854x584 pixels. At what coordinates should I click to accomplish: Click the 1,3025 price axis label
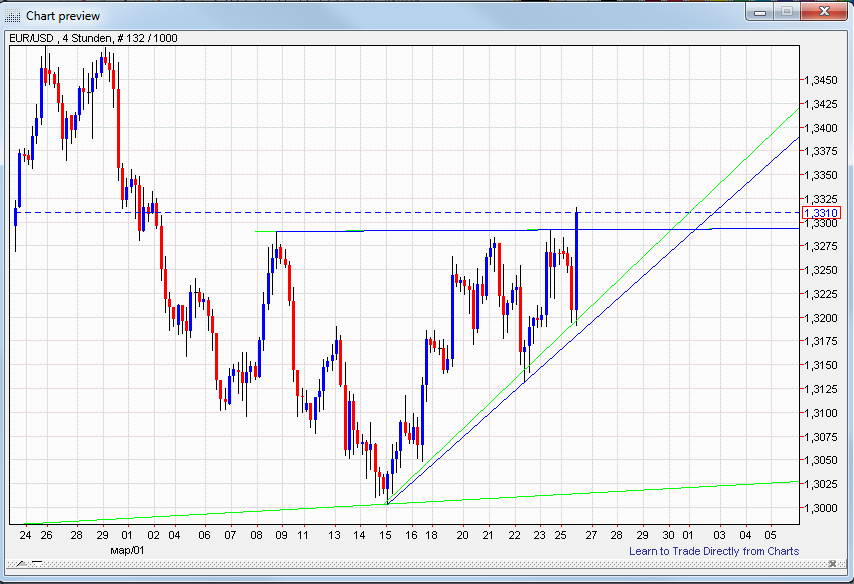[821, 484]
